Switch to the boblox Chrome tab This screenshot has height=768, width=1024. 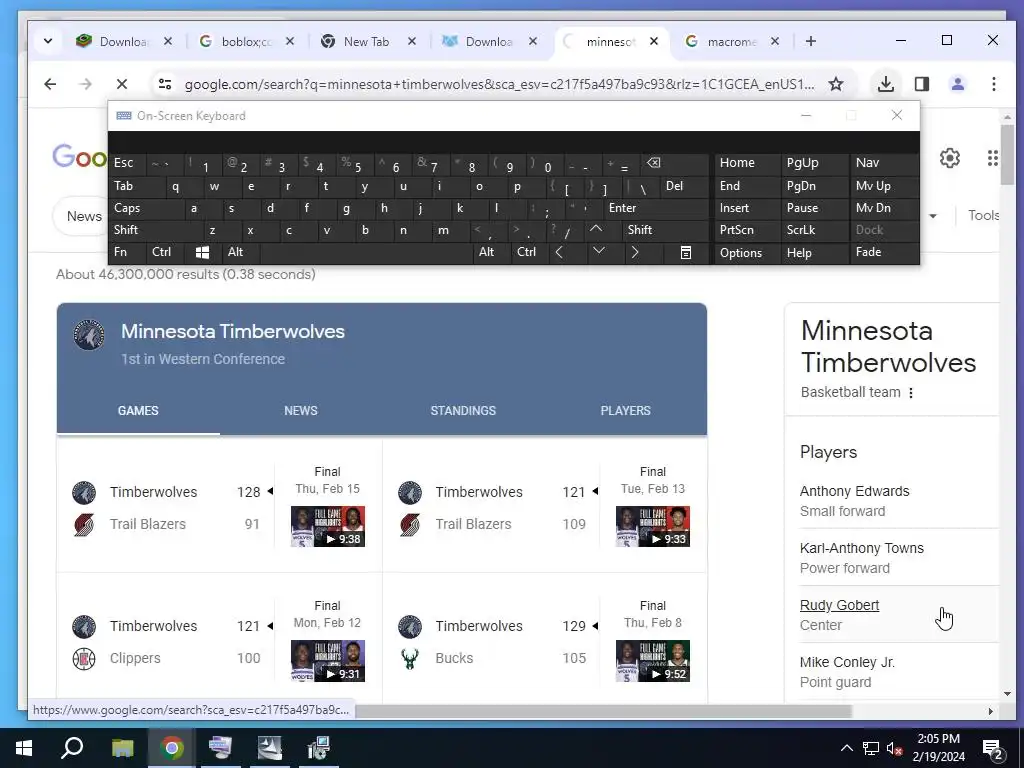tap(247, 41)
